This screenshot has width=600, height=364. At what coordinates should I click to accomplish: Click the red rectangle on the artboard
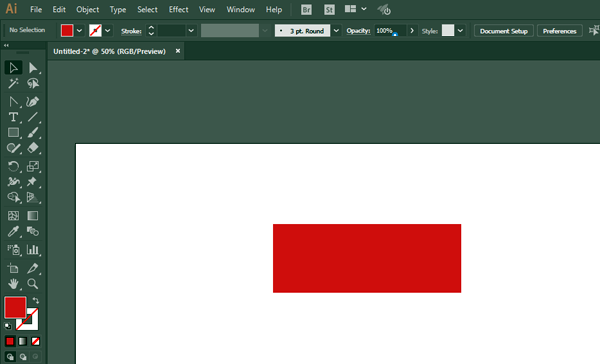click(x=367, y=258)
